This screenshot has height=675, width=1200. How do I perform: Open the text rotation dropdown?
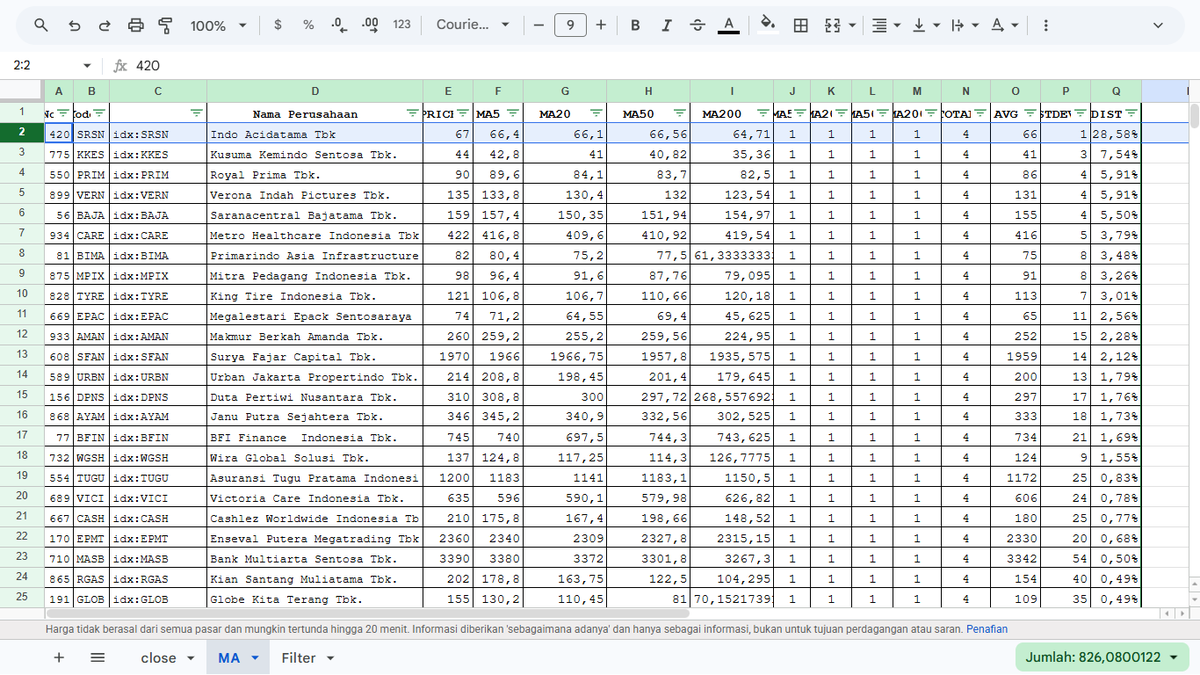(1004, 25)
